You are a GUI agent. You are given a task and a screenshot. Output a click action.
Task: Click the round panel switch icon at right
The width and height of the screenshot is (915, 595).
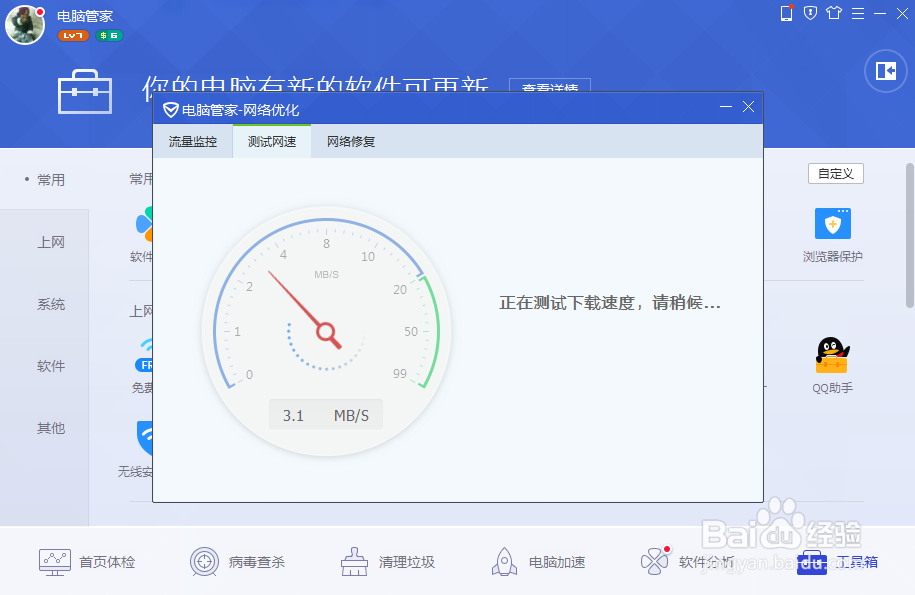click(886, 71)
